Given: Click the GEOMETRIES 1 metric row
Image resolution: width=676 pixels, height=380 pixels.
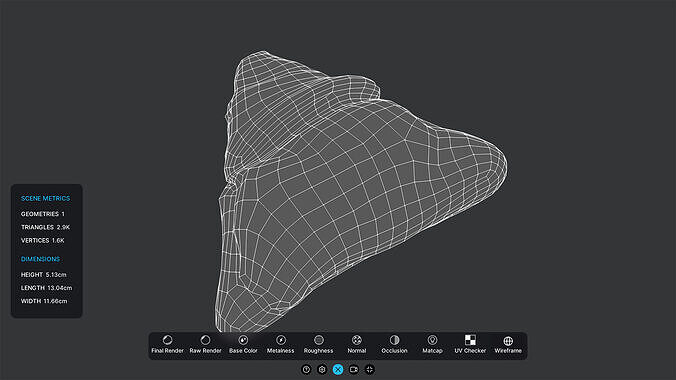Looking at the screenshot, I should pyautogui.click(x=43, y=214).
